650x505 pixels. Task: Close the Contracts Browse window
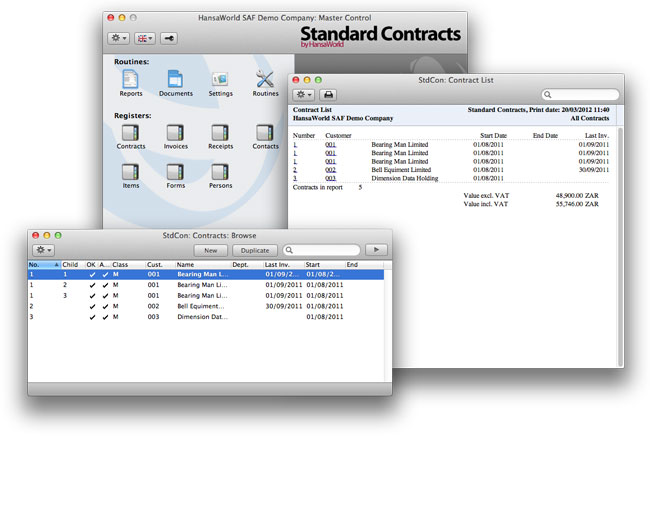click(36, 235)
